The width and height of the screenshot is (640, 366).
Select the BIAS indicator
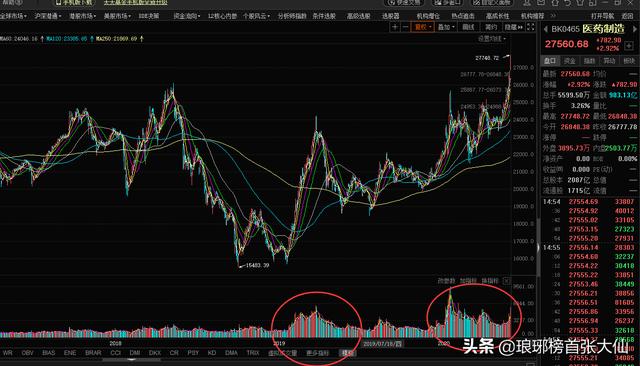(x=49, y=353)
